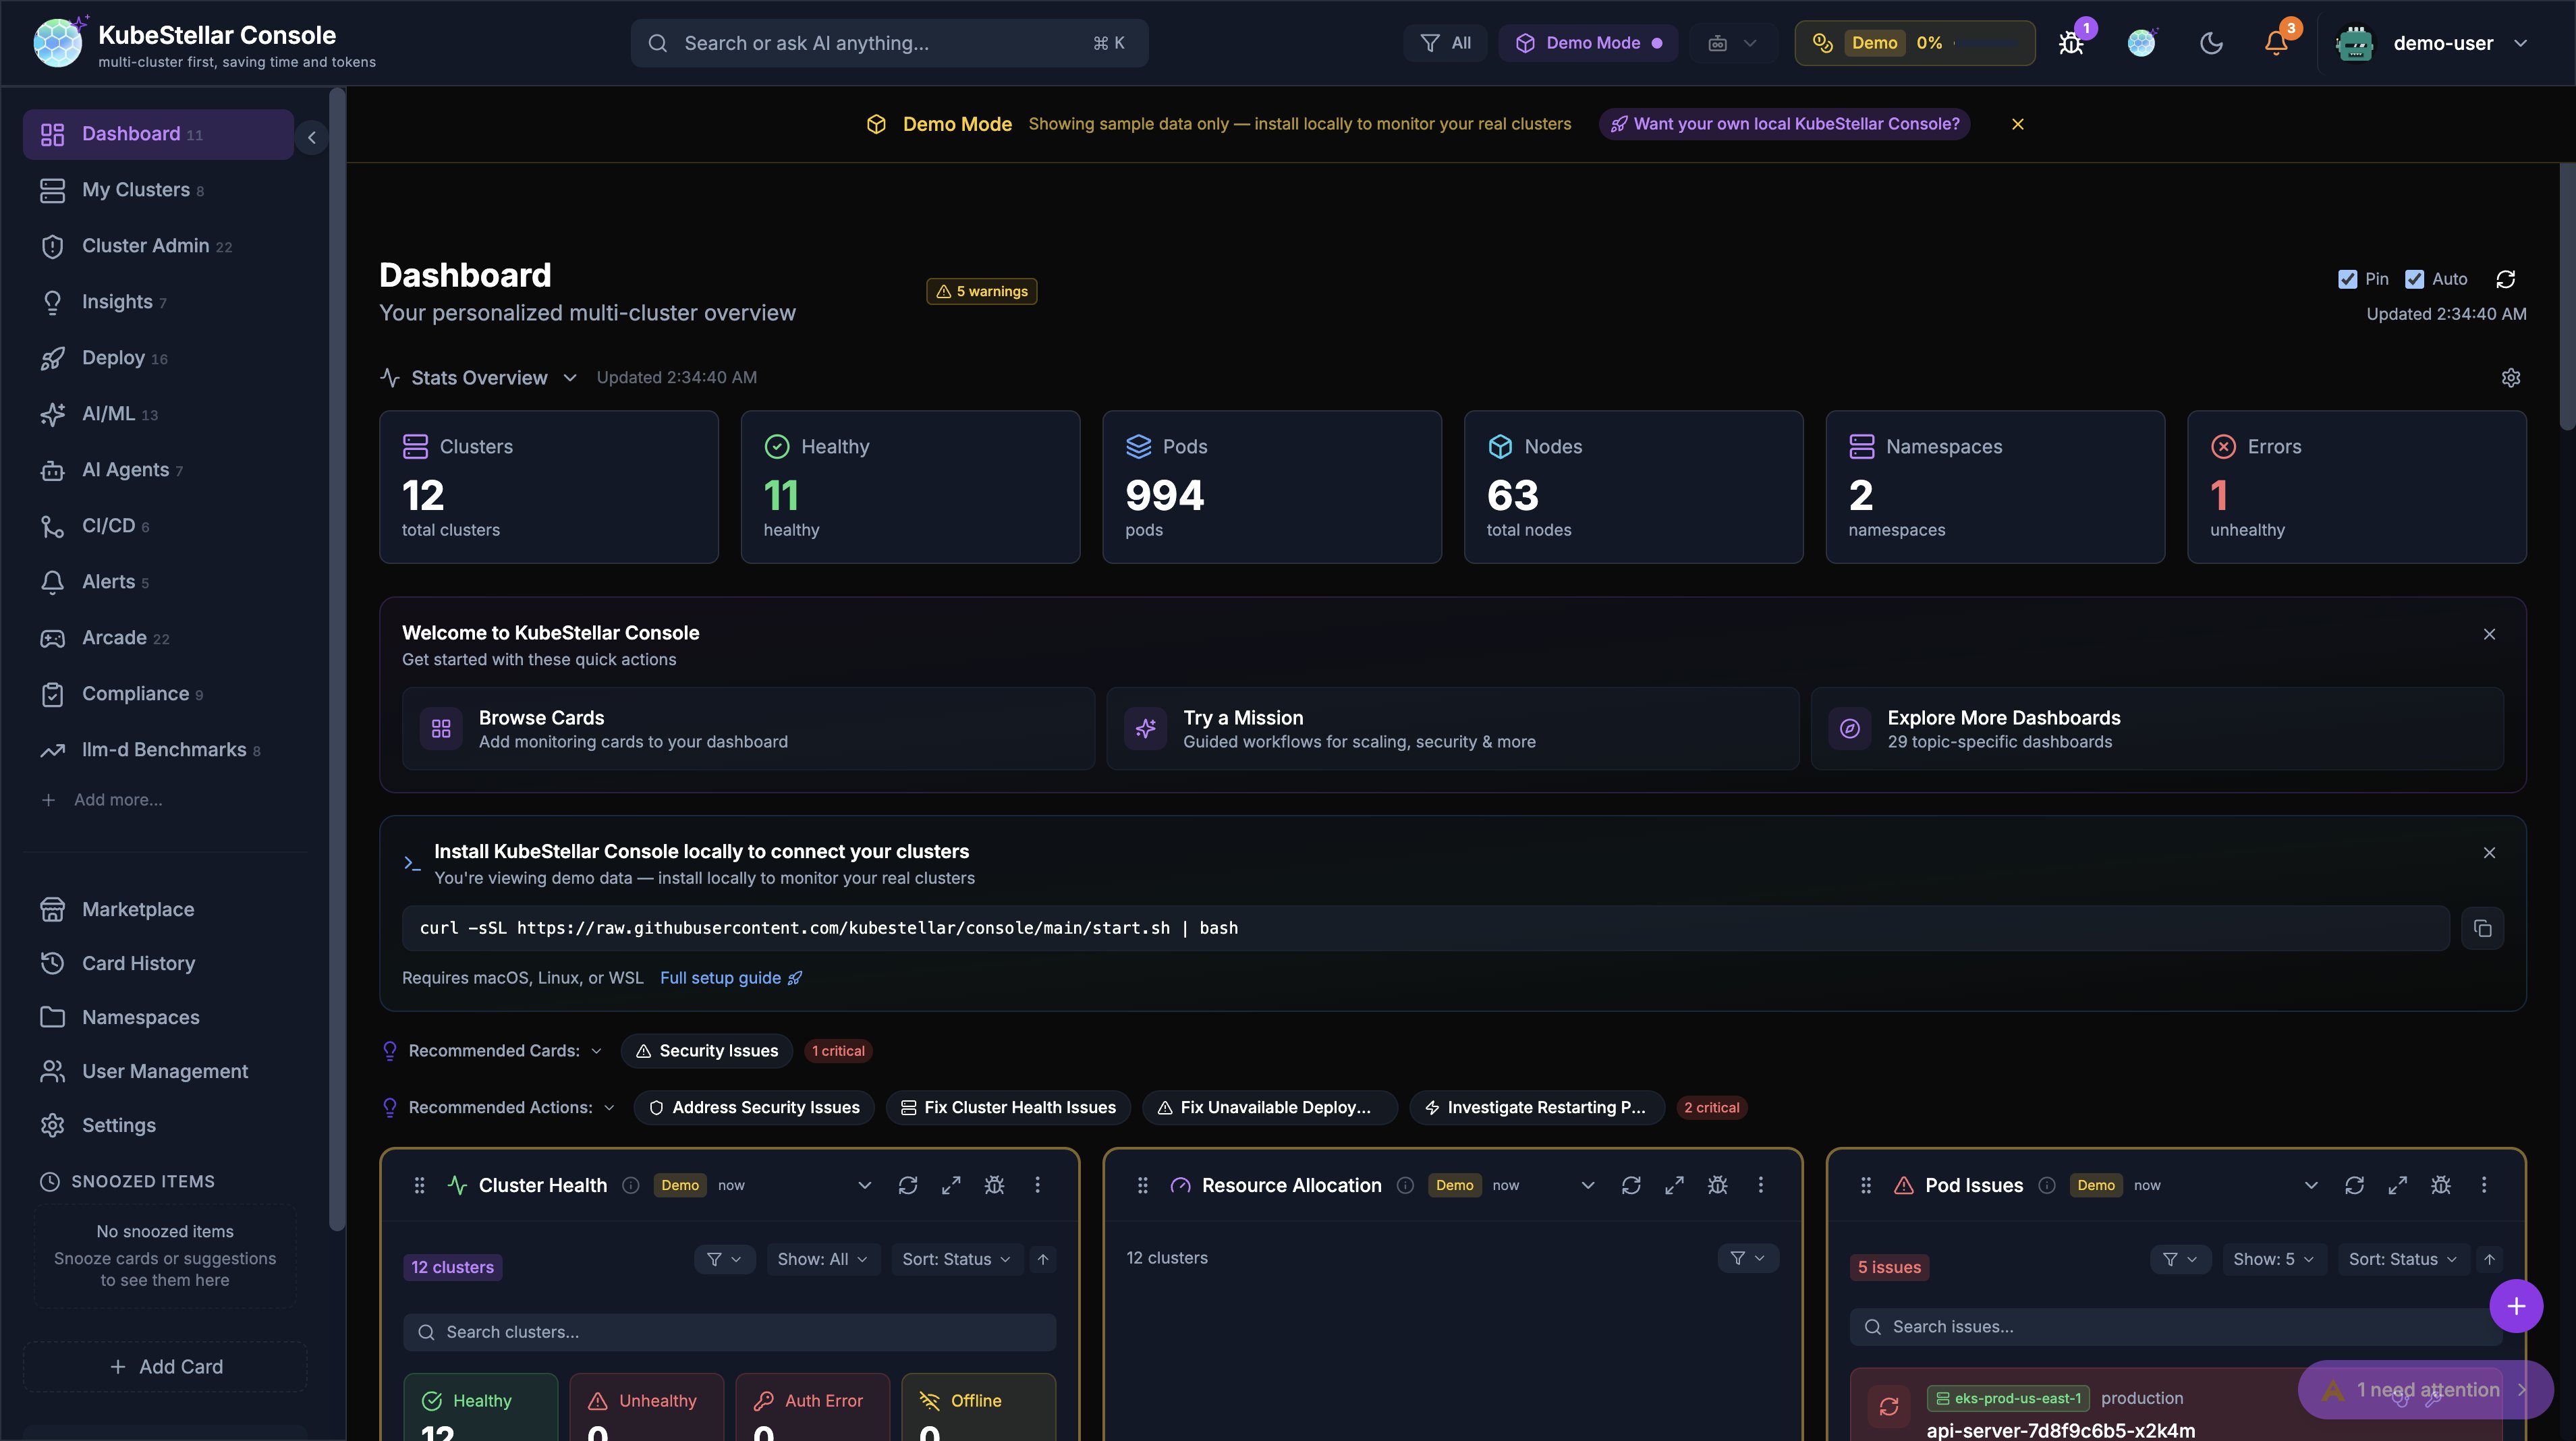Collapse the sidebar with the chevron
Image resolution: width=2576 pixels, height=1441 pixels.
tap(312, 137)
